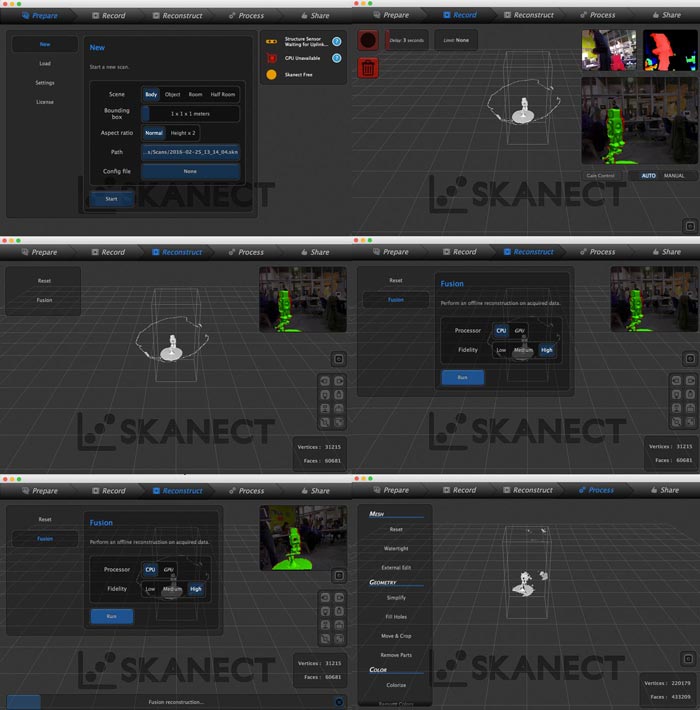
Task: Click Run in the window showing the progress bar
Action: tap(111, 616)
